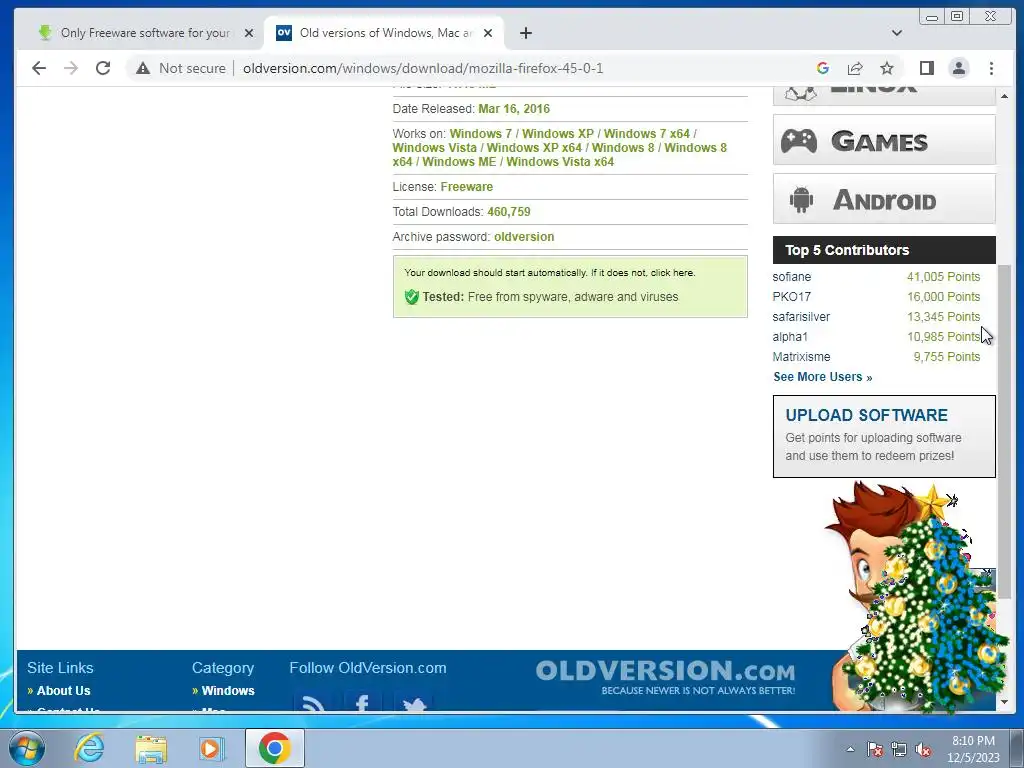Close the Old versions of Windows tab

pos(488,33)
